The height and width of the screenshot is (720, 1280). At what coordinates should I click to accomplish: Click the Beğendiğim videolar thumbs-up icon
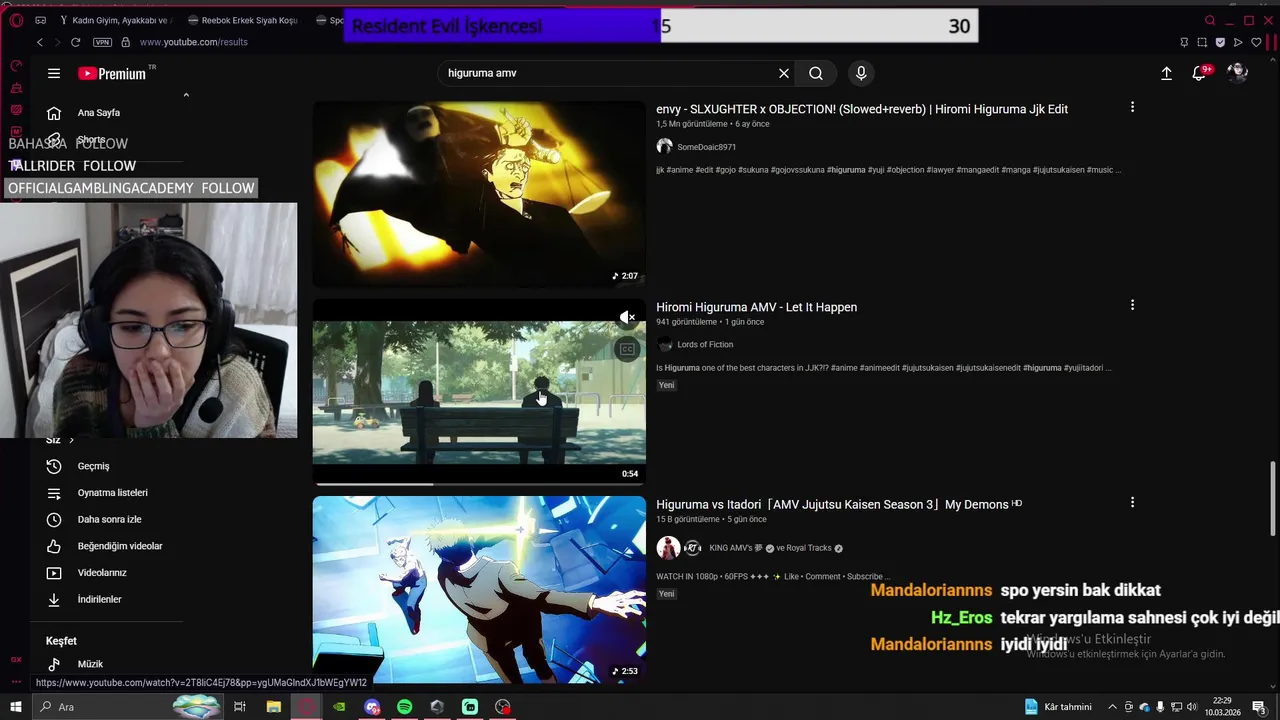coord(54,546)
